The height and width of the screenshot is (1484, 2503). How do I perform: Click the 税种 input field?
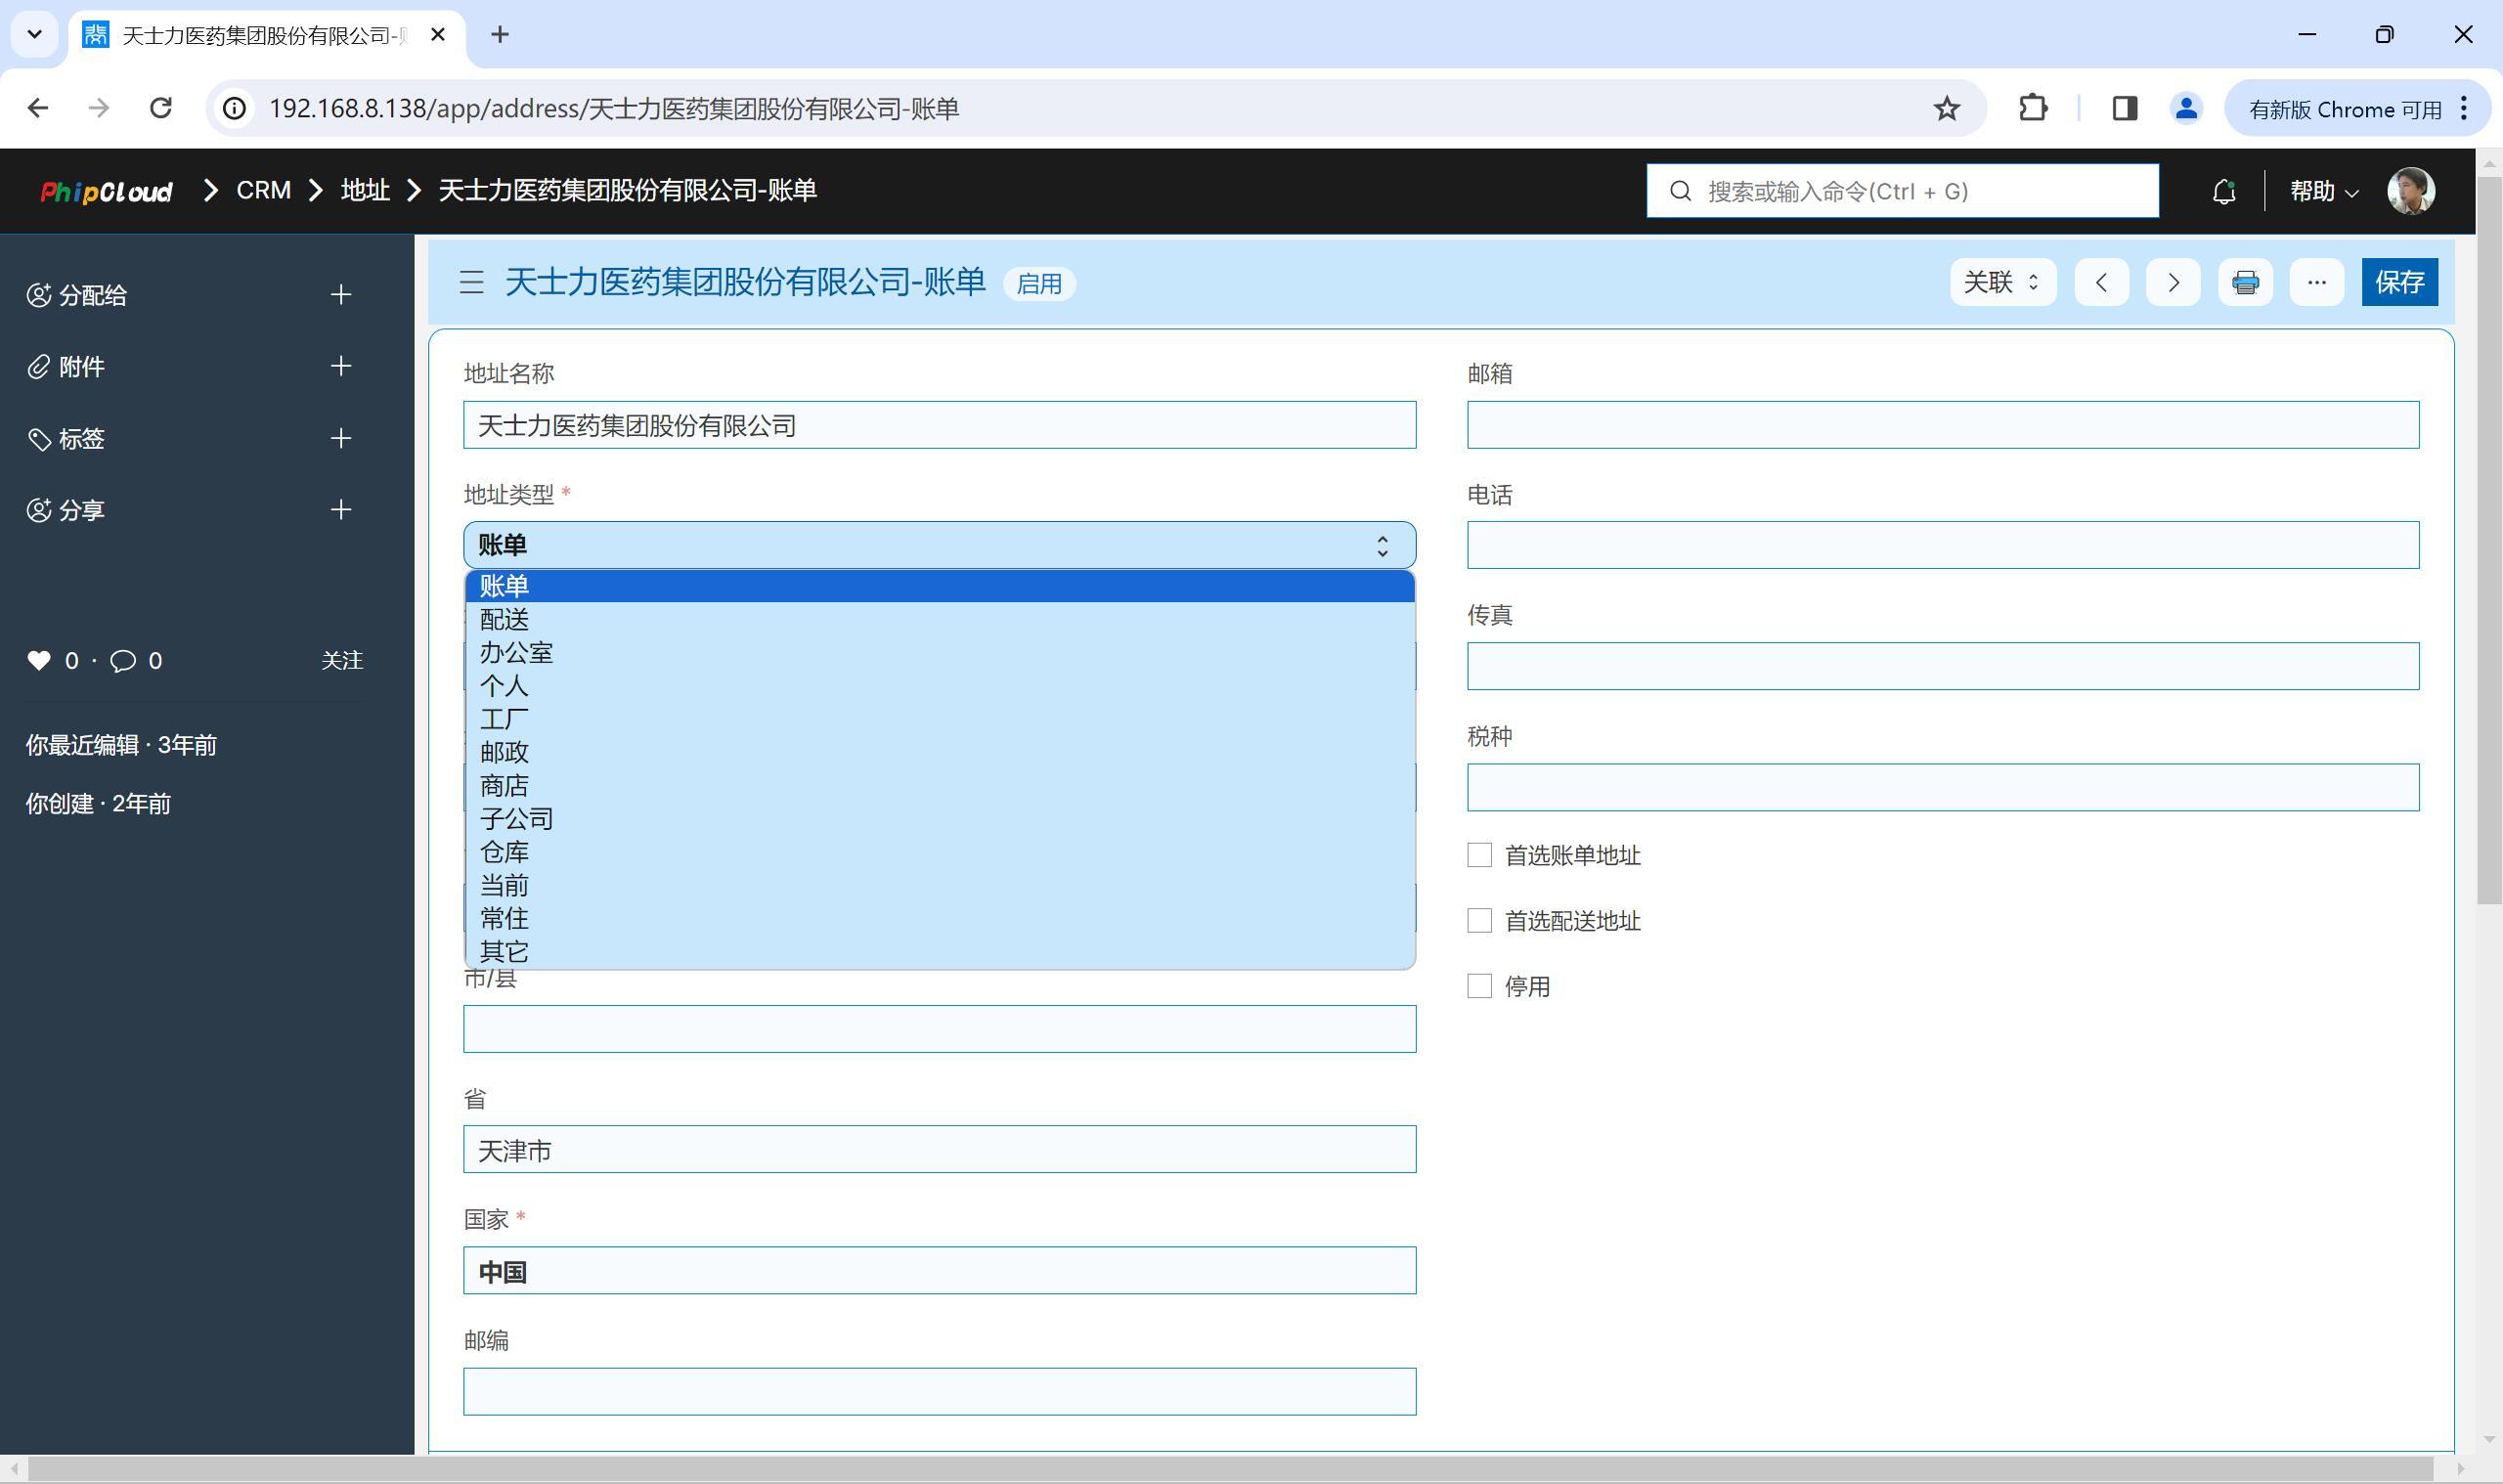tap(1942, 787)
